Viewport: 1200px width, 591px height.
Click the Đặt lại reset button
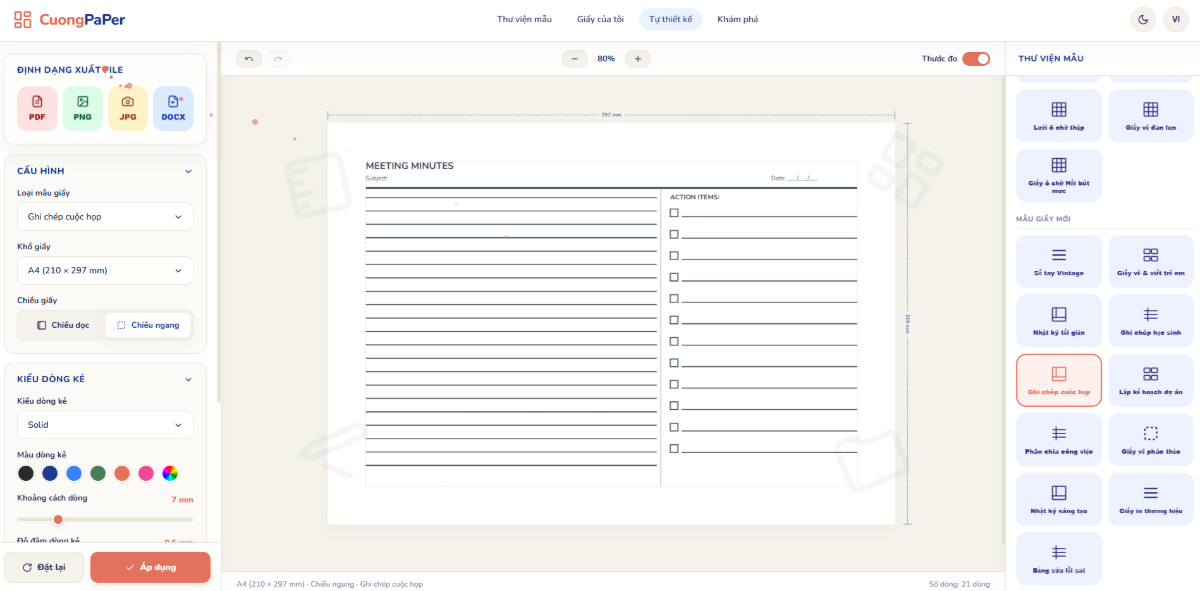(x=44, y=567)
